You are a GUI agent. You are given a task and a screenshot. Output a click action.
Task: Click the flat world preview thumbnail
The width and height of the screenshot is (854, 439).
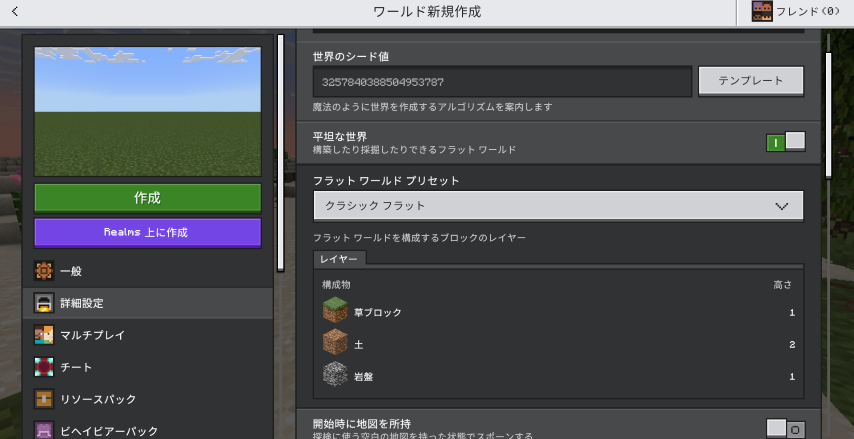(148, 112)
